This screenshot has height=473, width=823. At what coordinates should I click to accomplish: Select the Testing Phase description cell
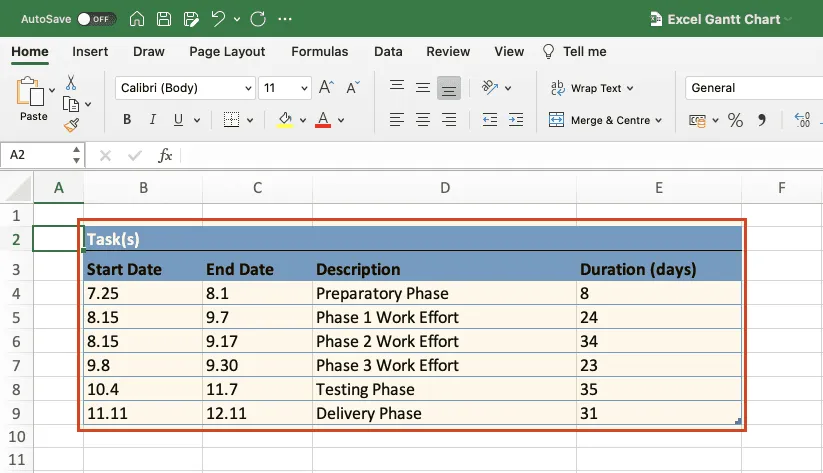point(444,389)
